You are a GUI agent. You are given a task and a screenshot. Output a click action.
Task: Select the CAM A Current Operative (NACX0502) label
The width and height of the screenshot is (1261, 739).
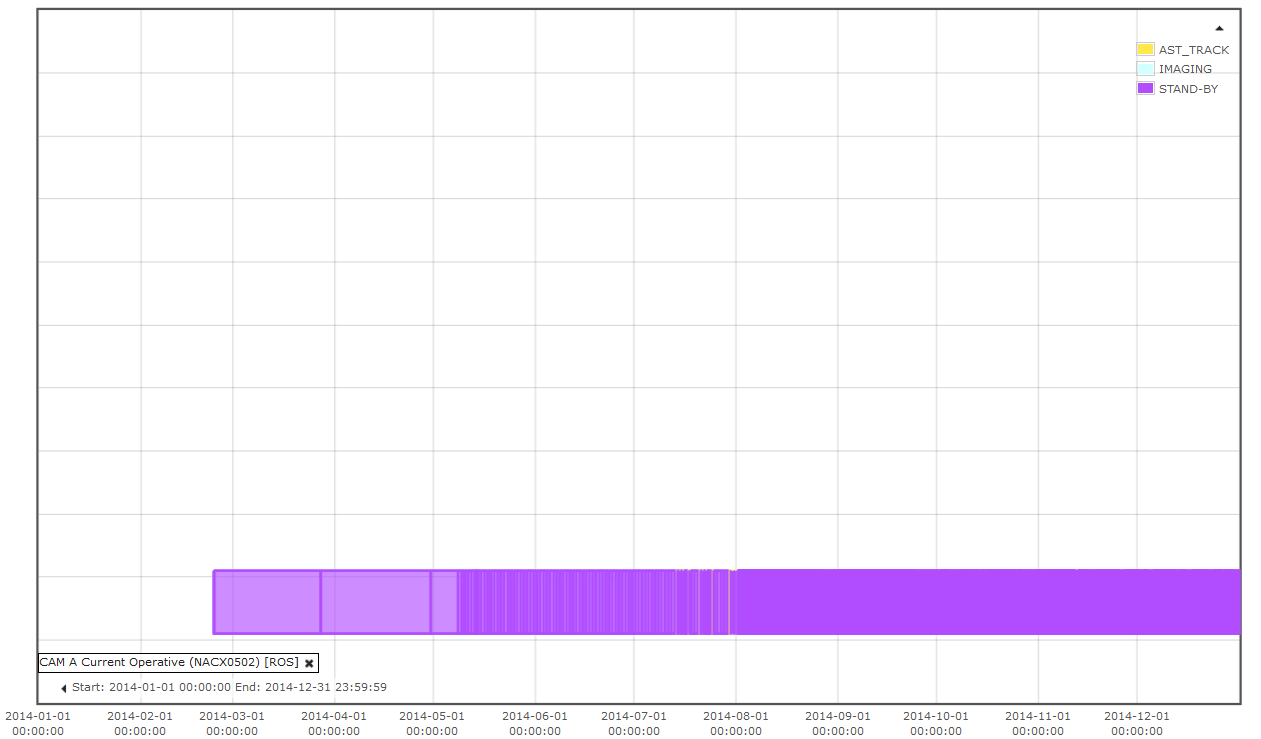click(169, 662)
